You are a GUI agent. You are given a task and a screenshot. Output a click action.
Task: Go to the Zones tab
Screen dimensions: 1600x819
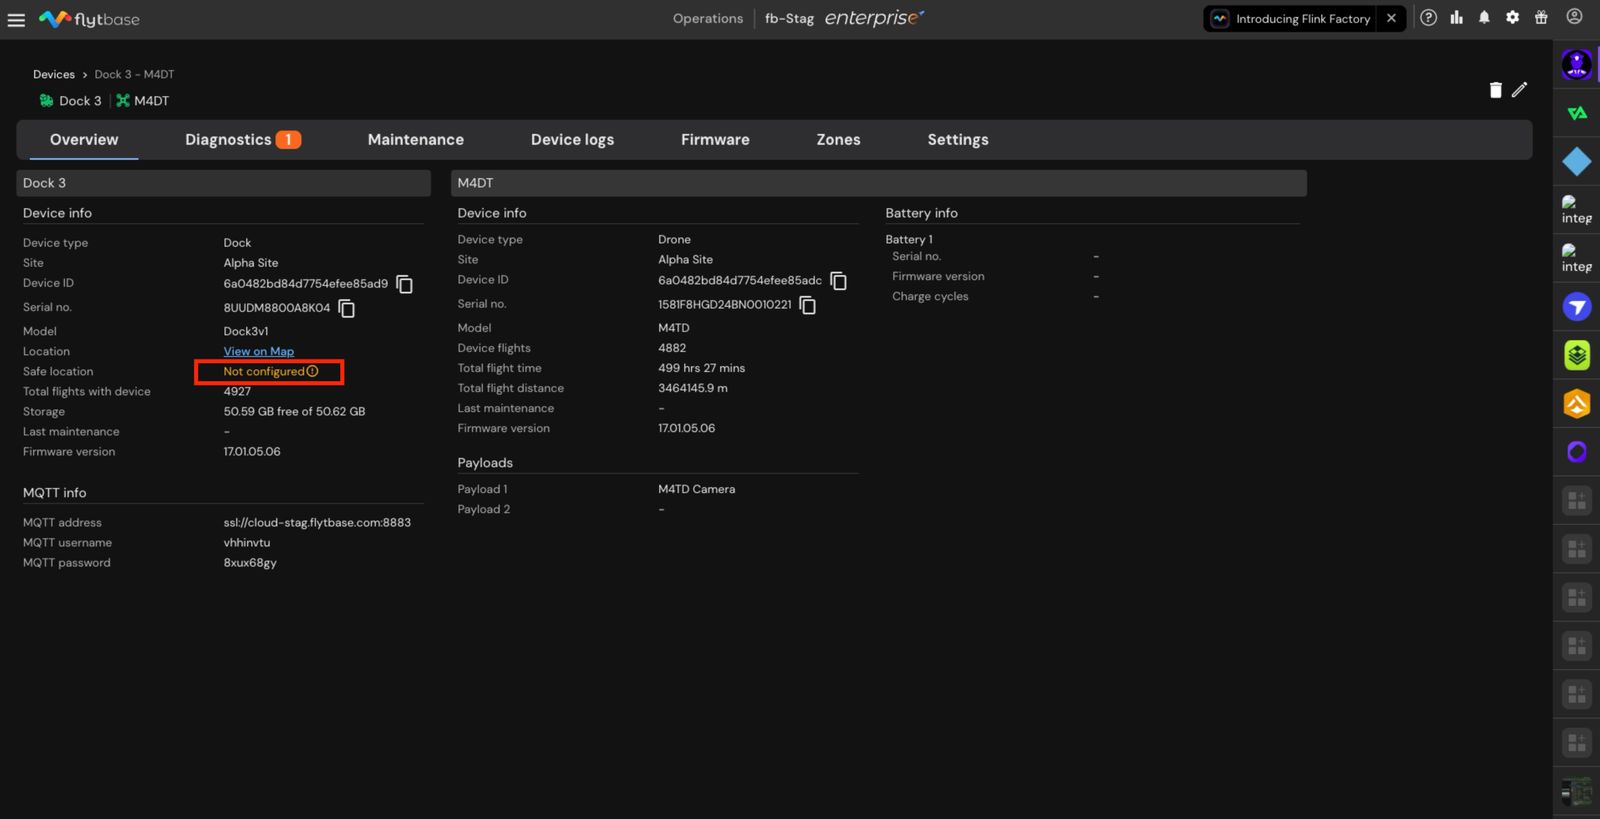838,140
